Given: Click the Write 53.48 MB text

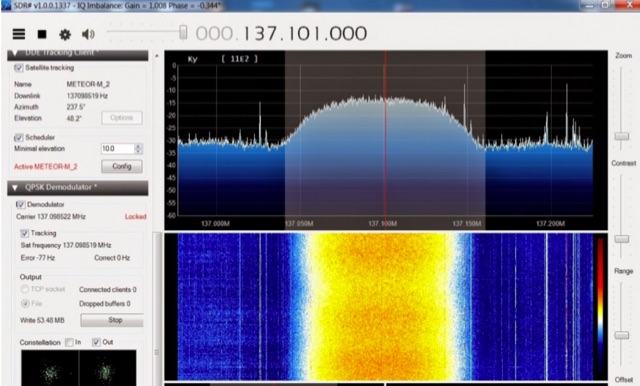Looking at the screenshot, I should click(x=42, y=320).
